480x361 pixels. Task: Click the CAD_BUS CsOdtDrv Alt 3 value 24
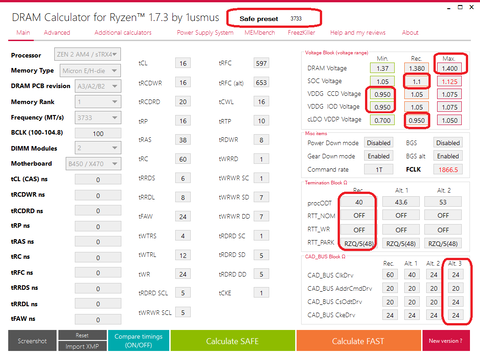click(x=456, y=302)
